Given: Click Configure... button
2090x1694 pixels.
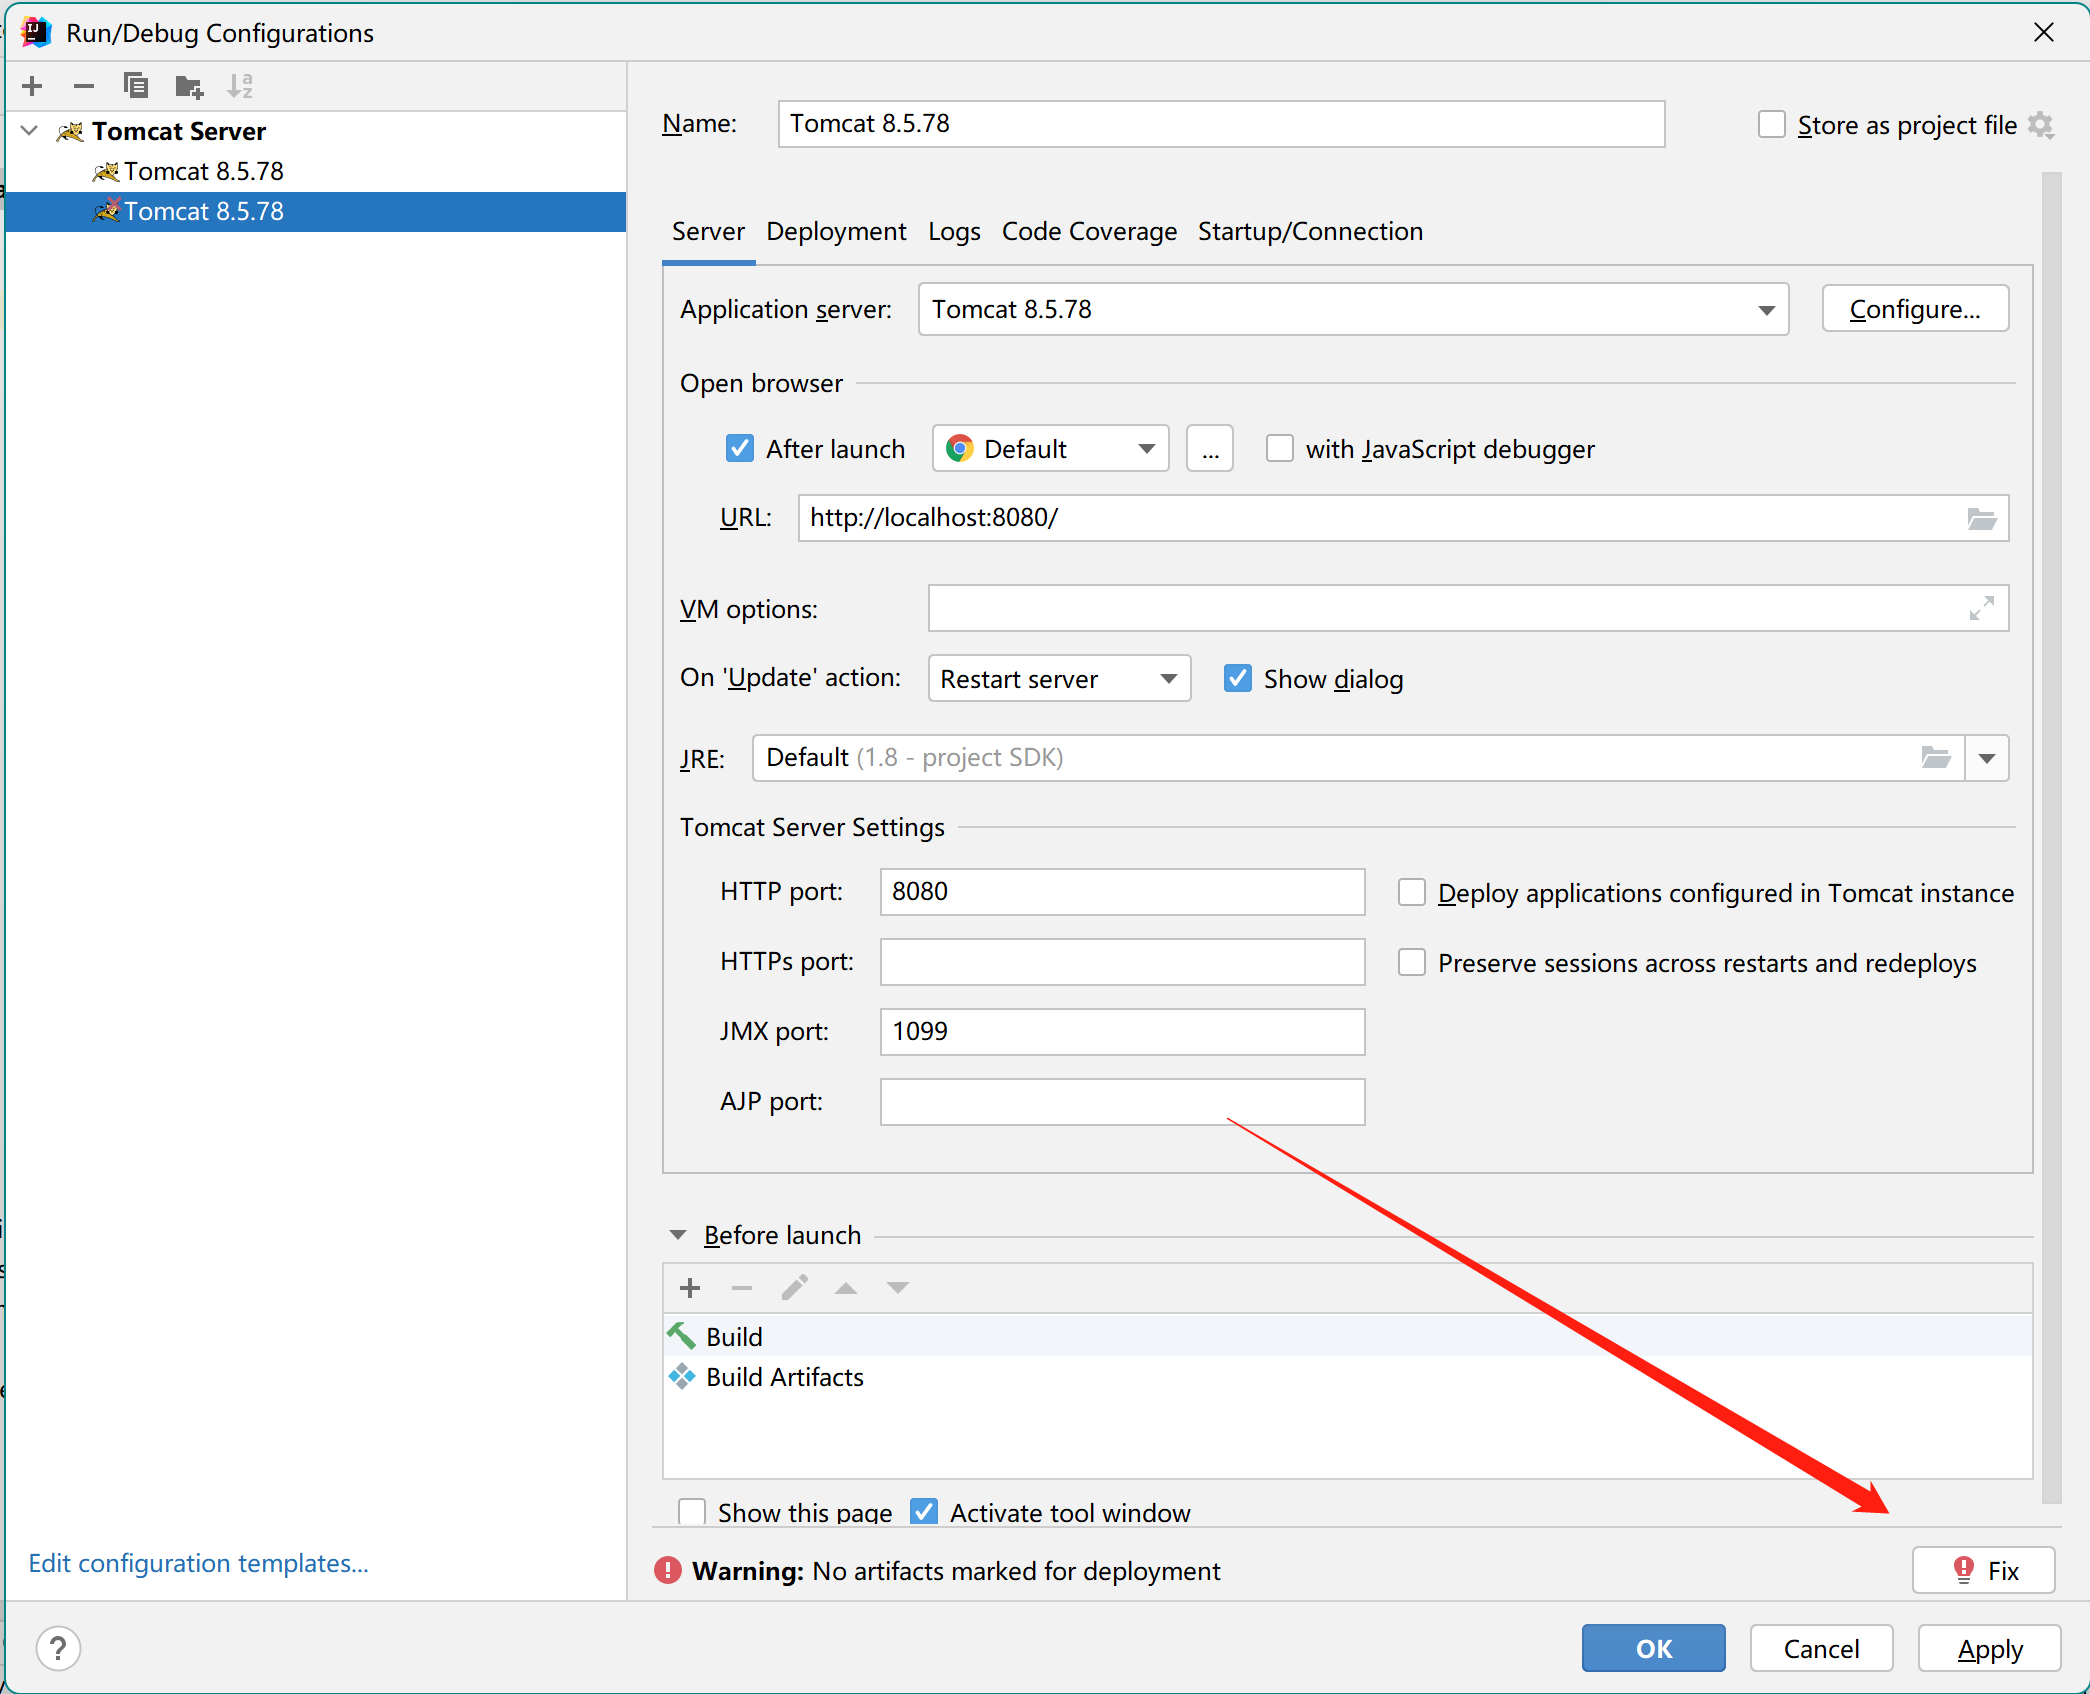Looking at the screenshot, I should tap(1915, 309).
